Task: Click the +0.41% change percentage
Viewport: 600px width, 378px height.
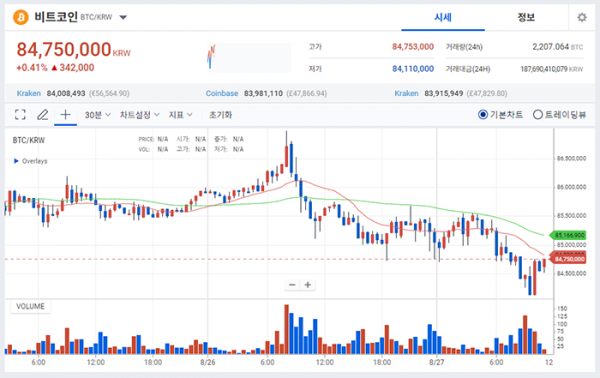Action: 32,68
